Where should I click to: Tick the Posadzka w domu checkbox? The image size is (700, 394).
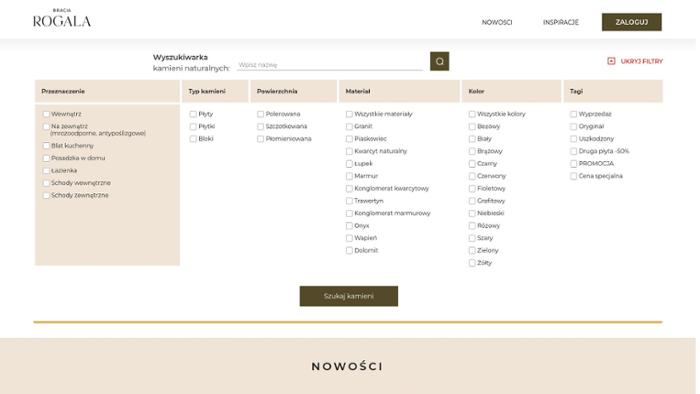coord(46,158)
